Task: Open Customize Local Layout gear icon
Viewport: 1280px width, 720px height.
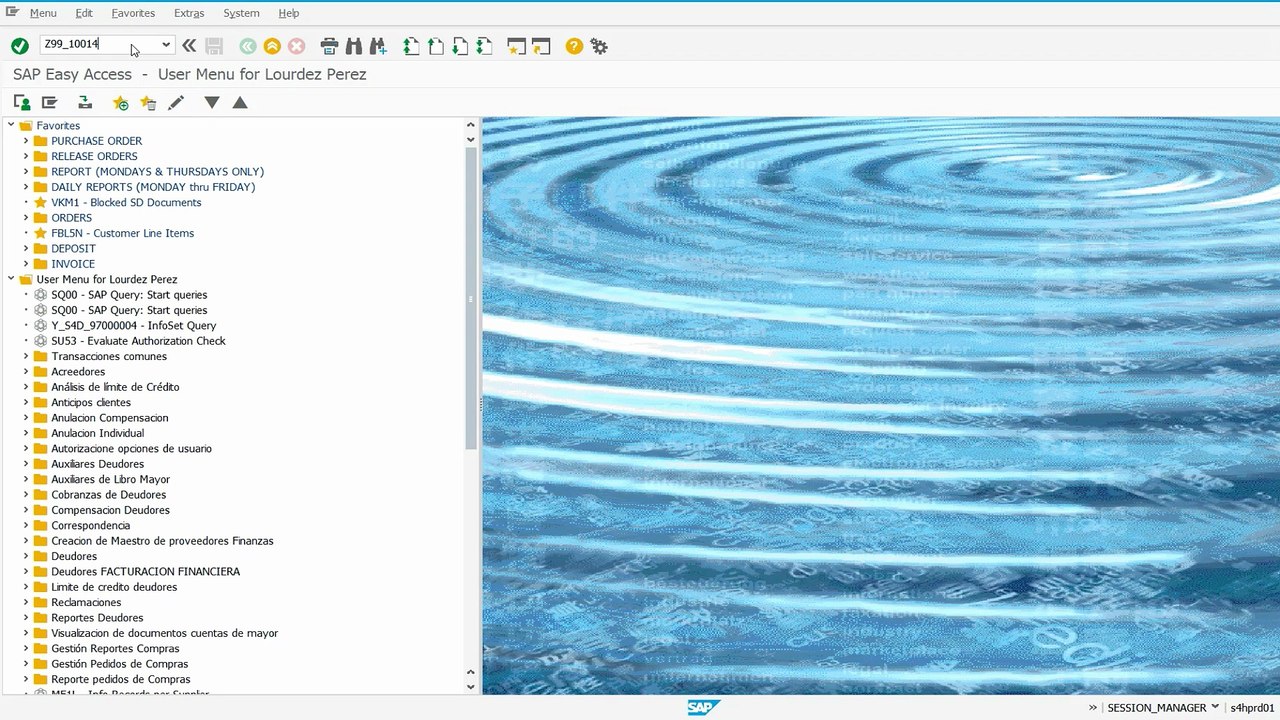Action: tap(599, 46)
